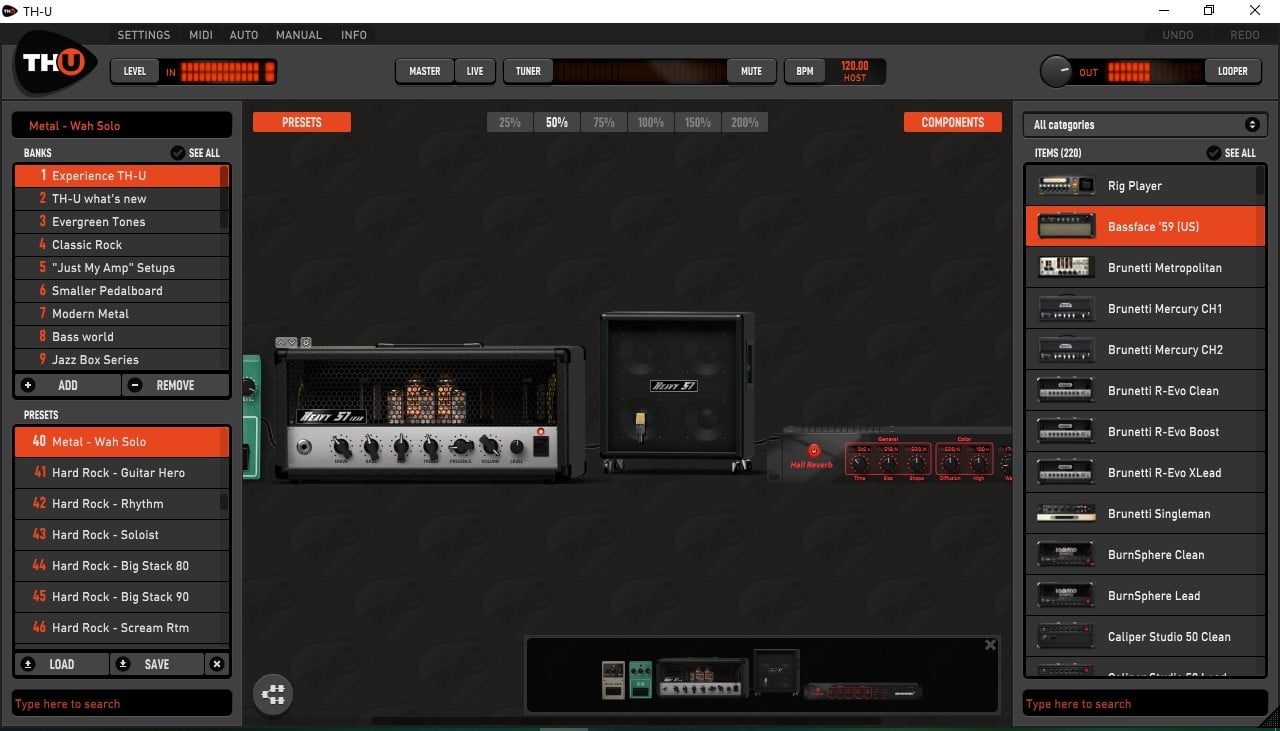Enable the TUNER
The width and height of the screenshot is (1280, 731).
(528, 71)
